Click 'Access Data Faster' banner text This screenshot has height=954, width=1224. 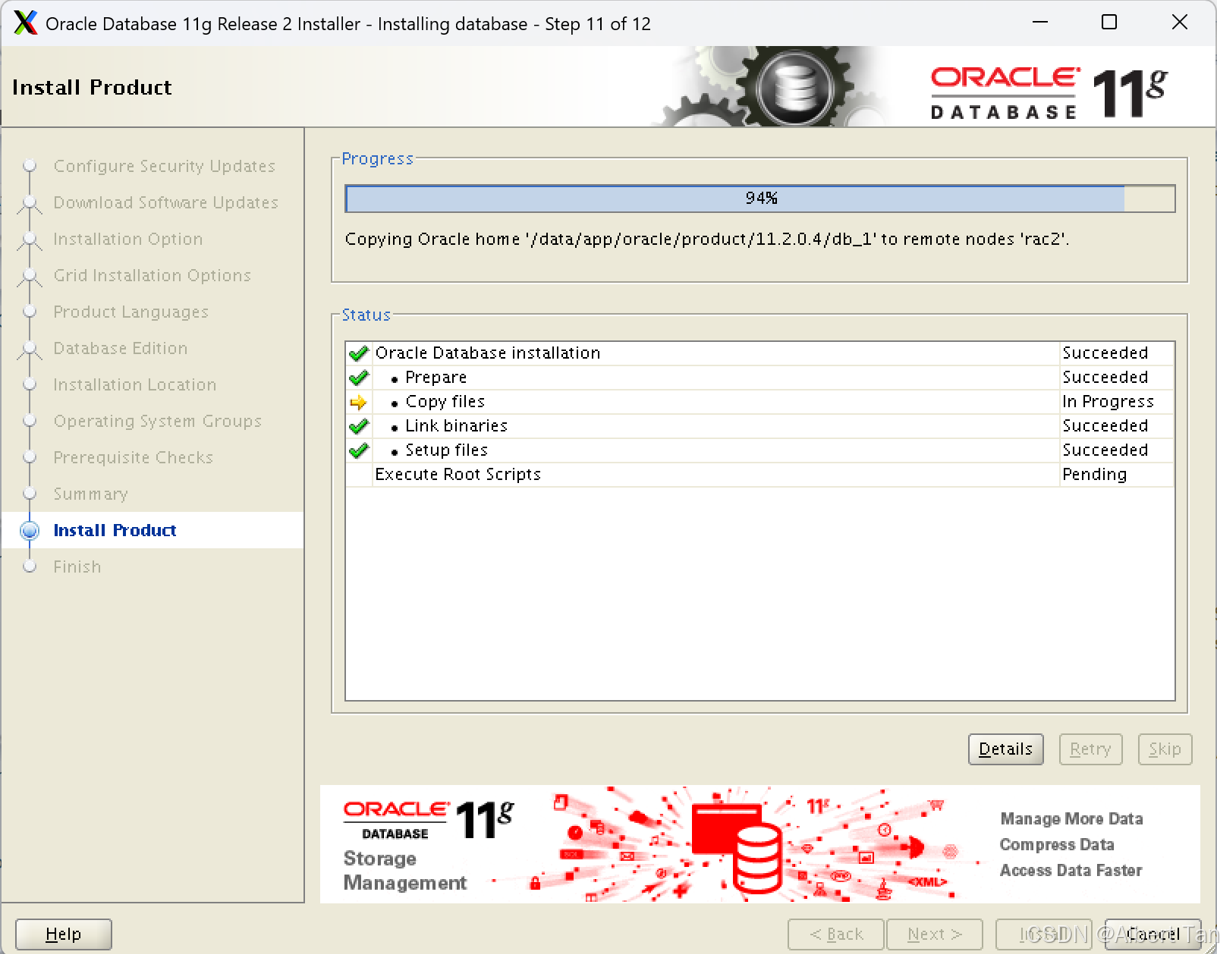pos(1070,871)
